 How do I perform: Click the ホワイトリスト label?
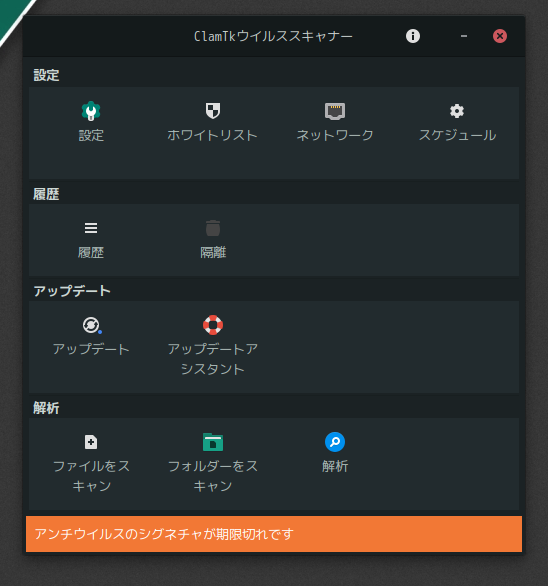pos(212,135)
